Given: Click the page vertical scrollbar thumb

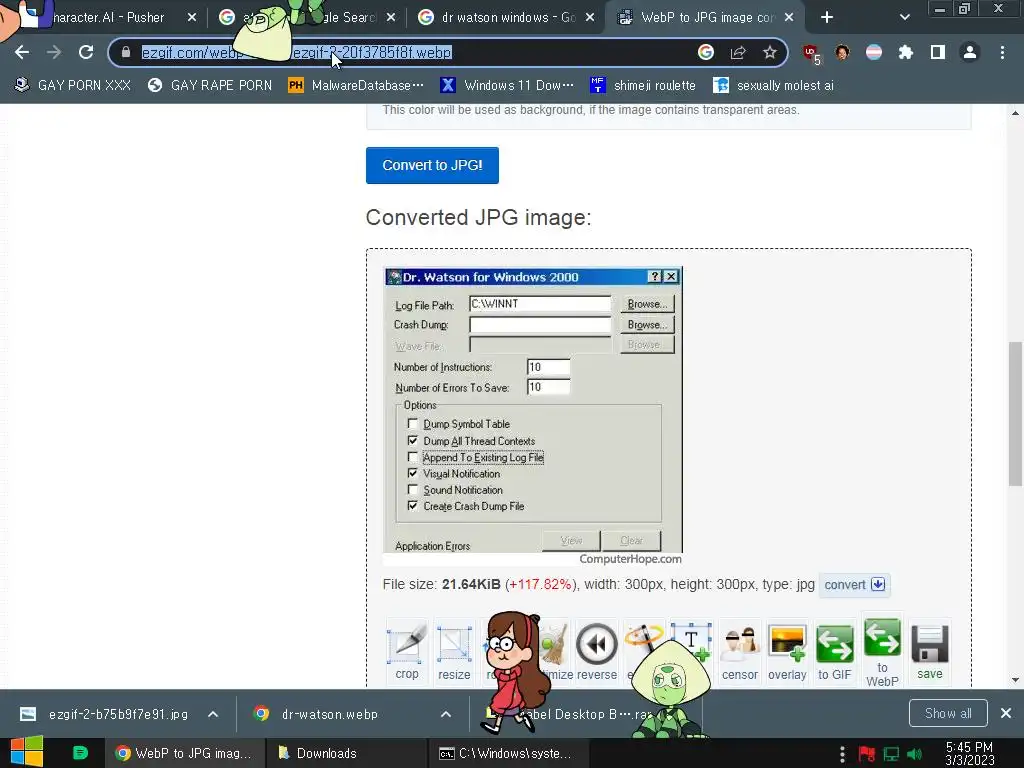Looking at the screenshot, I should [x=1015, y=414].
